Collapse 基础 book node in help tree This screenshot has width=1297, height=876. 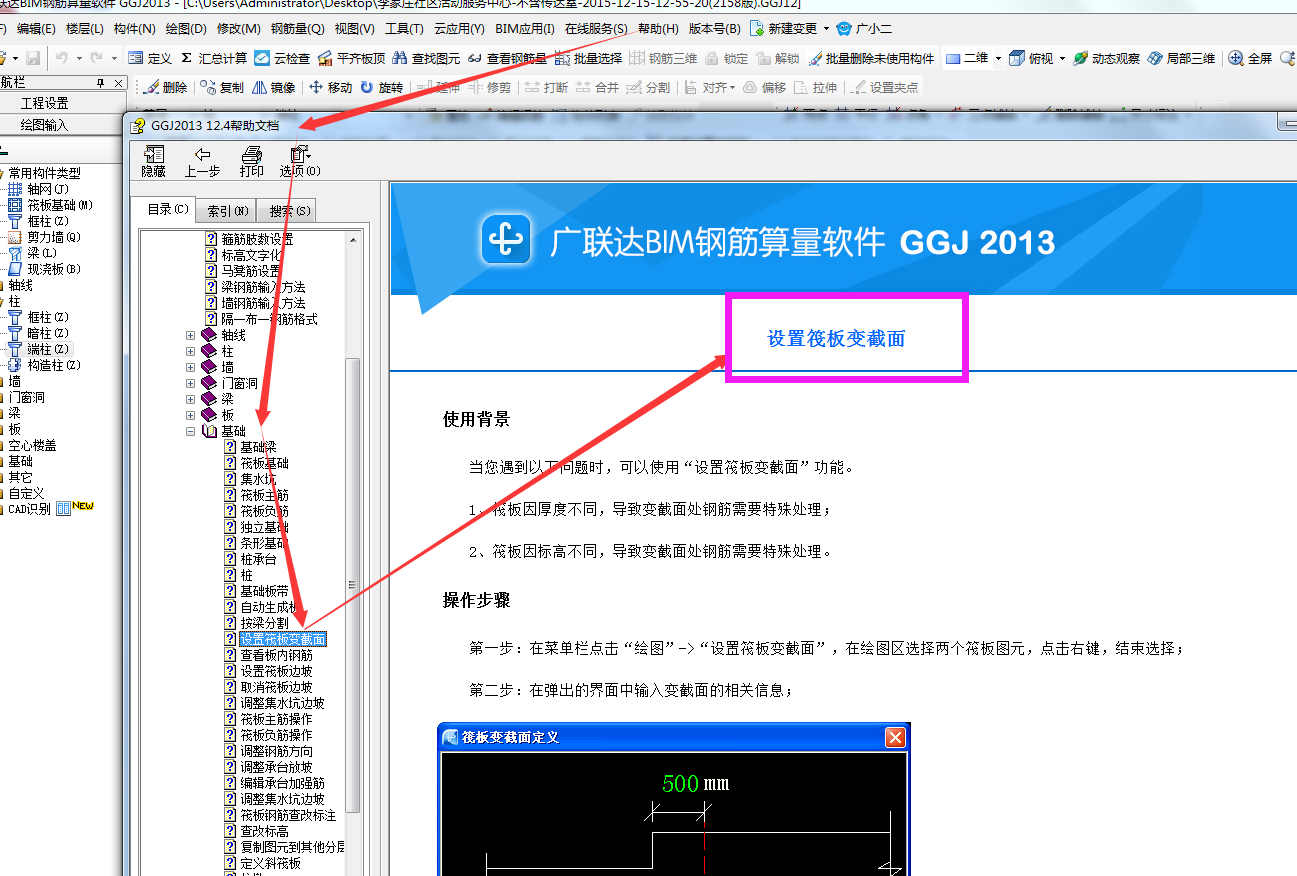click(191, 431)
